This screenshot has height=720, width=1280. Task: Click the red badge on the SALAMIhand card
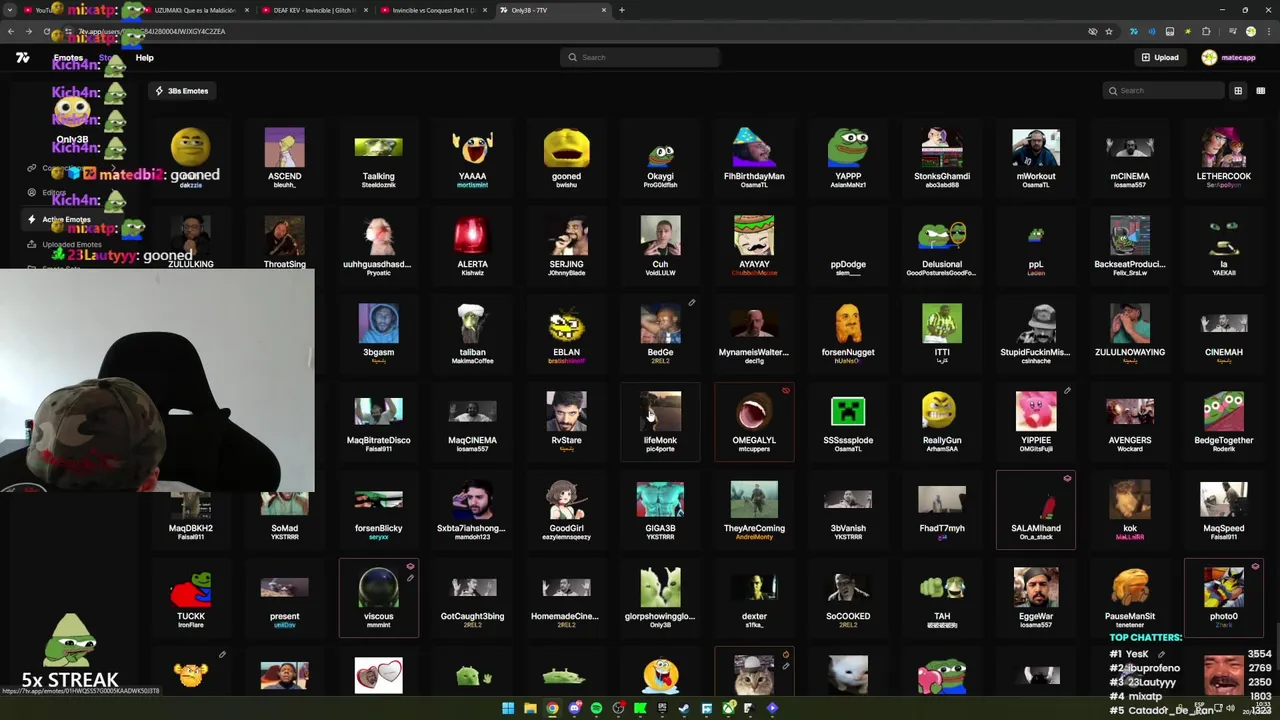[x=1067, y=478]
